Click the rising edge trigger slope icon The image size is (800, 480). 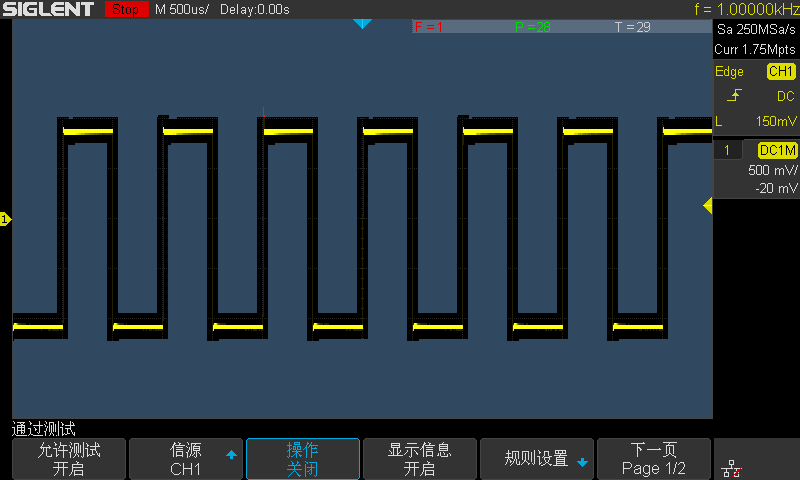point(734,95)
